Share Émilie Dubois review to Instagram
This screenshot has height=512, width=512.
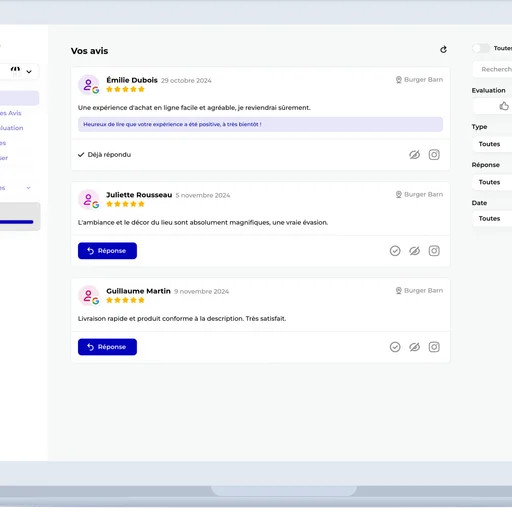click(434, 155)
